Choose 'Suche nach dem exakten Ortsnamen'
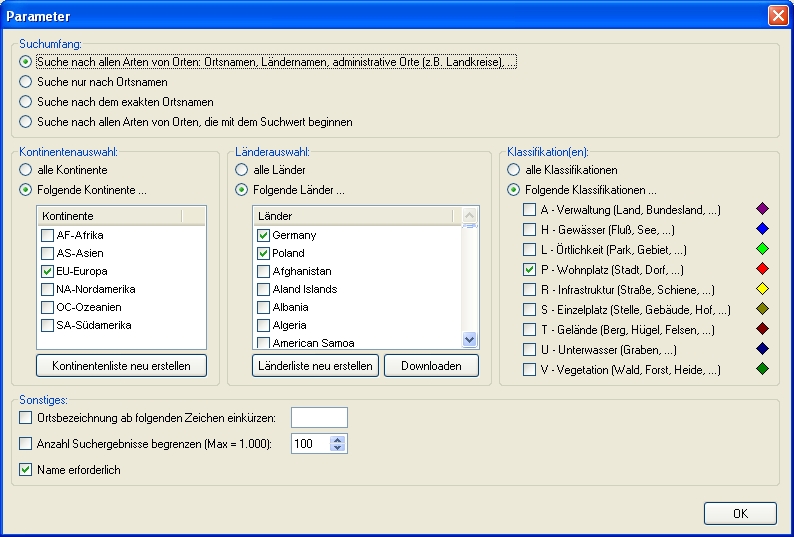This screenshot has height=537, width=794. pyautogui.click(x=25, y=102)
